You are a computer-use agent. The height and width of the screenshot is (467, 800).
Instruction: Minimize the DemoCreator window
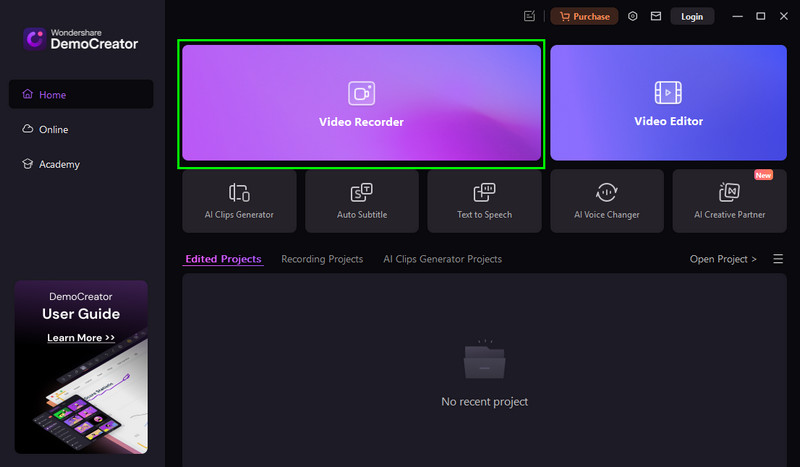coord(737,16)
